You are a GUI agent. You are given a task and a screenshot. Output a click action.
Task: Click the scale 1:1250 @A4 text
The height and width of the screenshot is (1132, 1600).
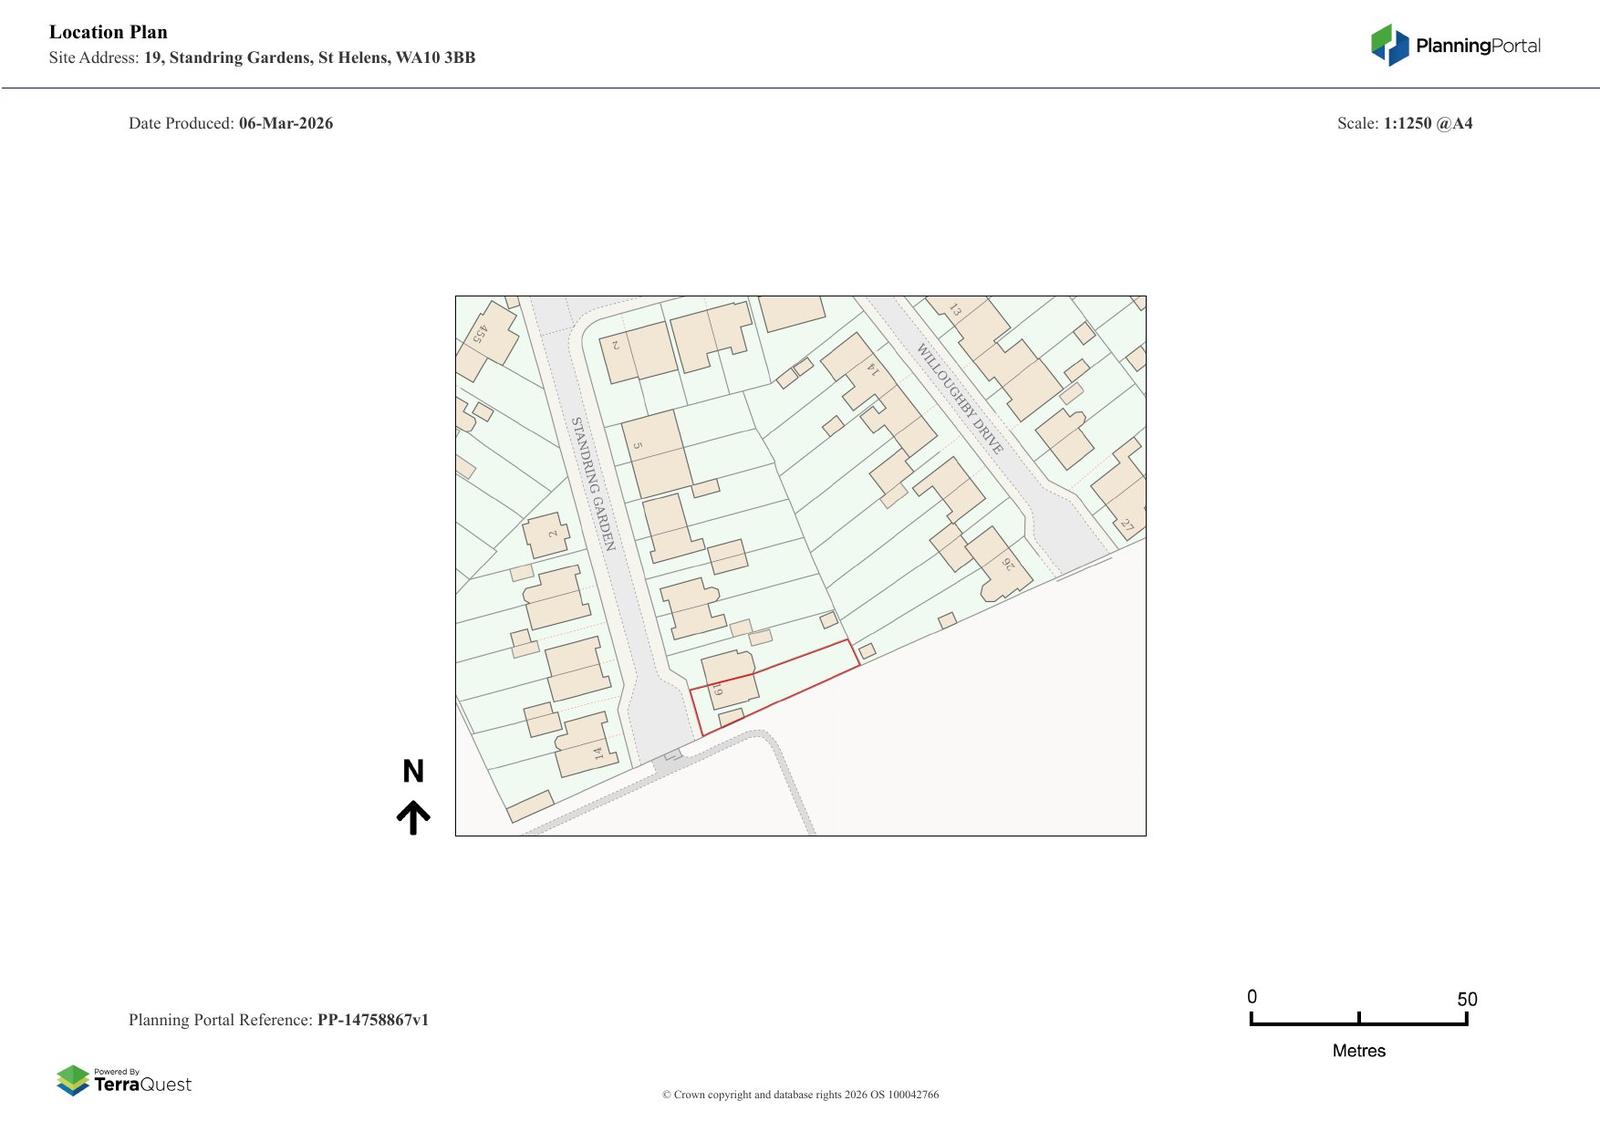tap(1427, 123)
